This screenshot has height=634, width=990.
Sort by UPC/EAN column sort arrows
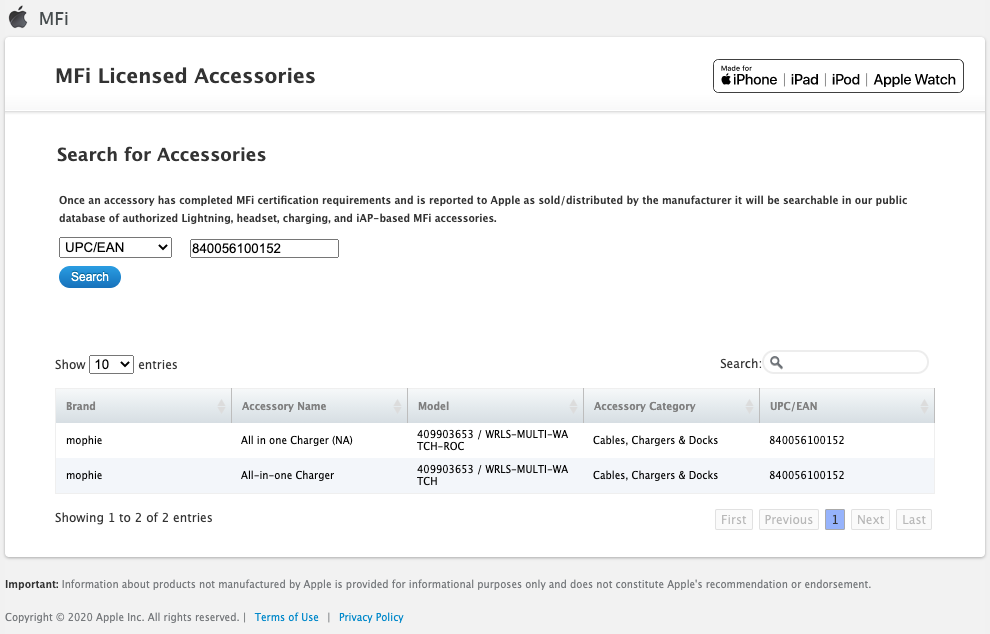[925, 407]
